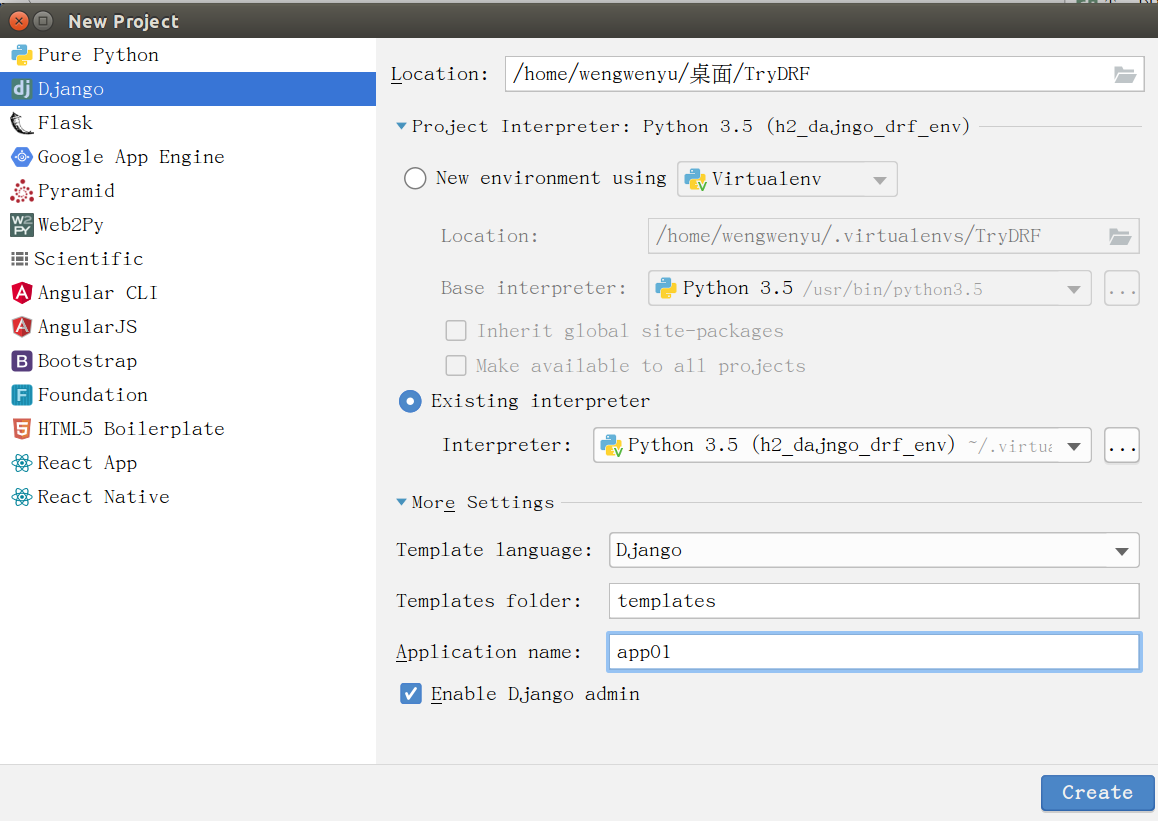Click the Foundation F icon
The height and width of the screenshot is (821, 1158).
21,395
